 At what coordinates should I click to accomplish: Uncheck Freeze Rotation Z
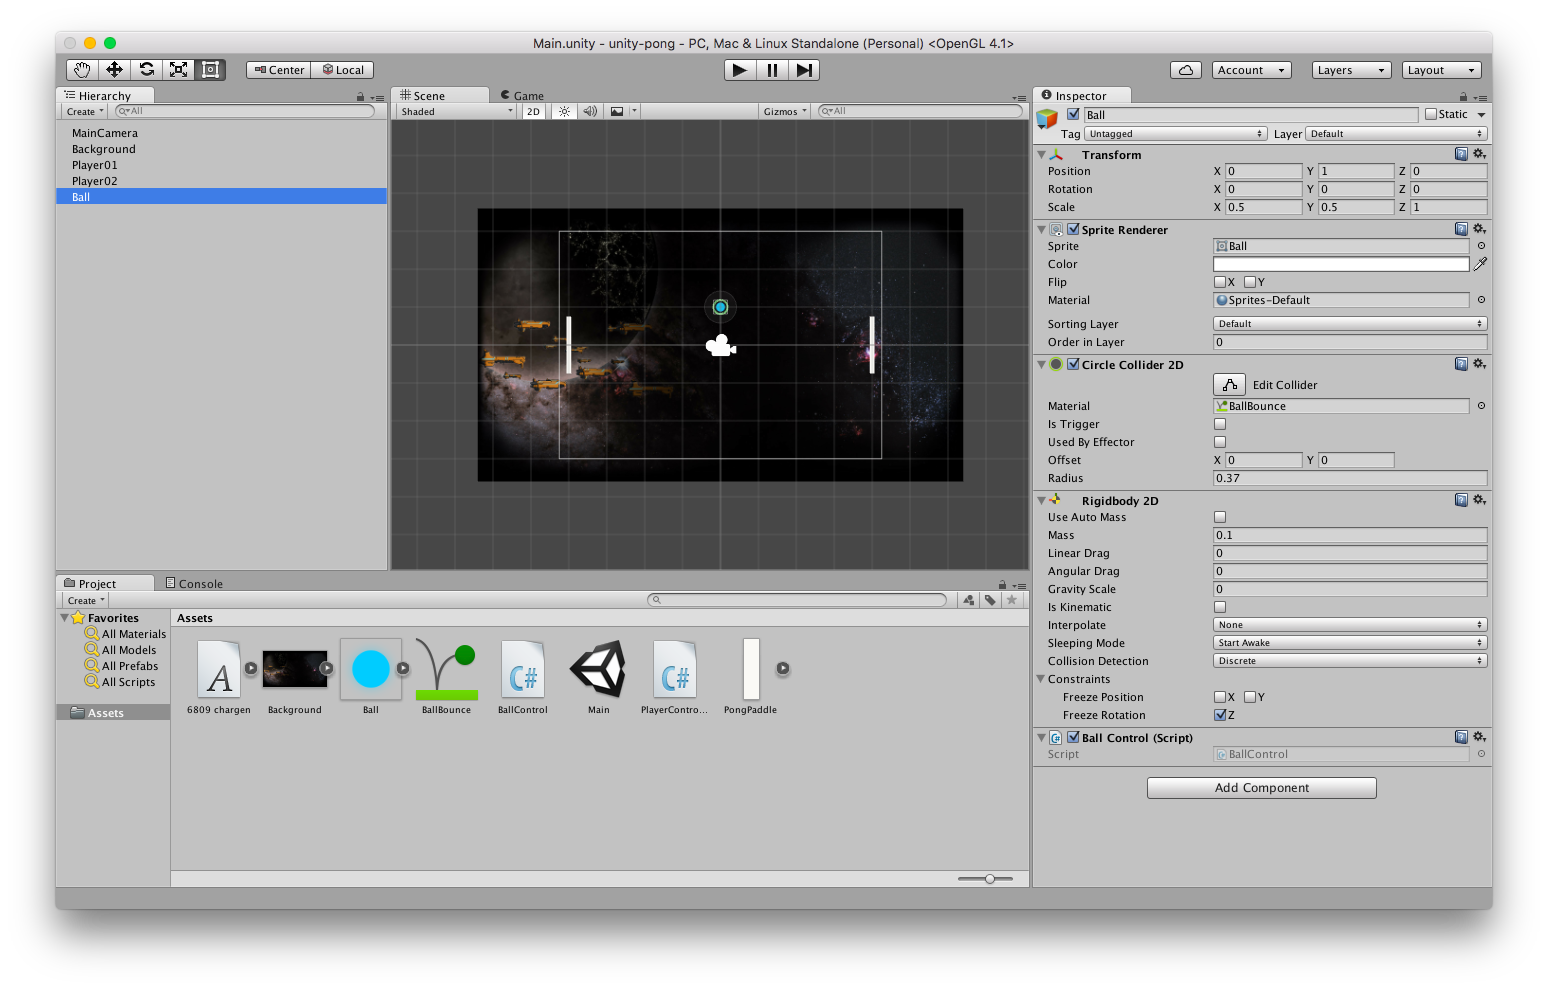(1220, 715)
